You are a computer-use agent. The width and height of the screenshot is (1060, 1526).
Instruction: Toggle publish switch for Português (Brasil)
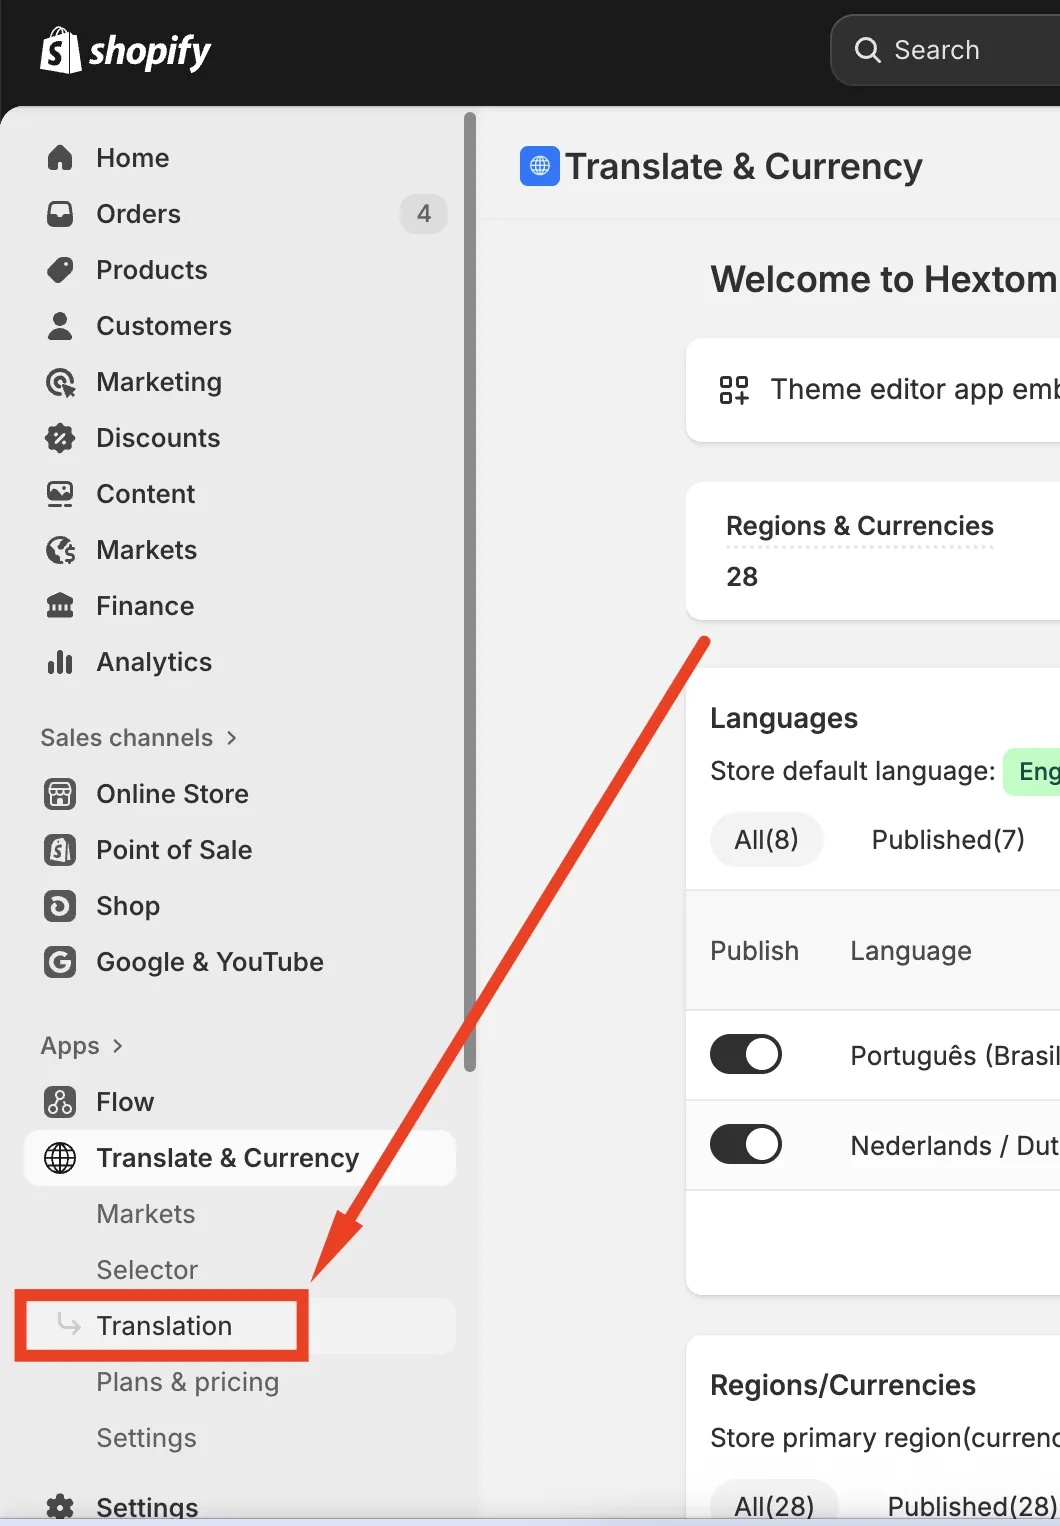746,1054
